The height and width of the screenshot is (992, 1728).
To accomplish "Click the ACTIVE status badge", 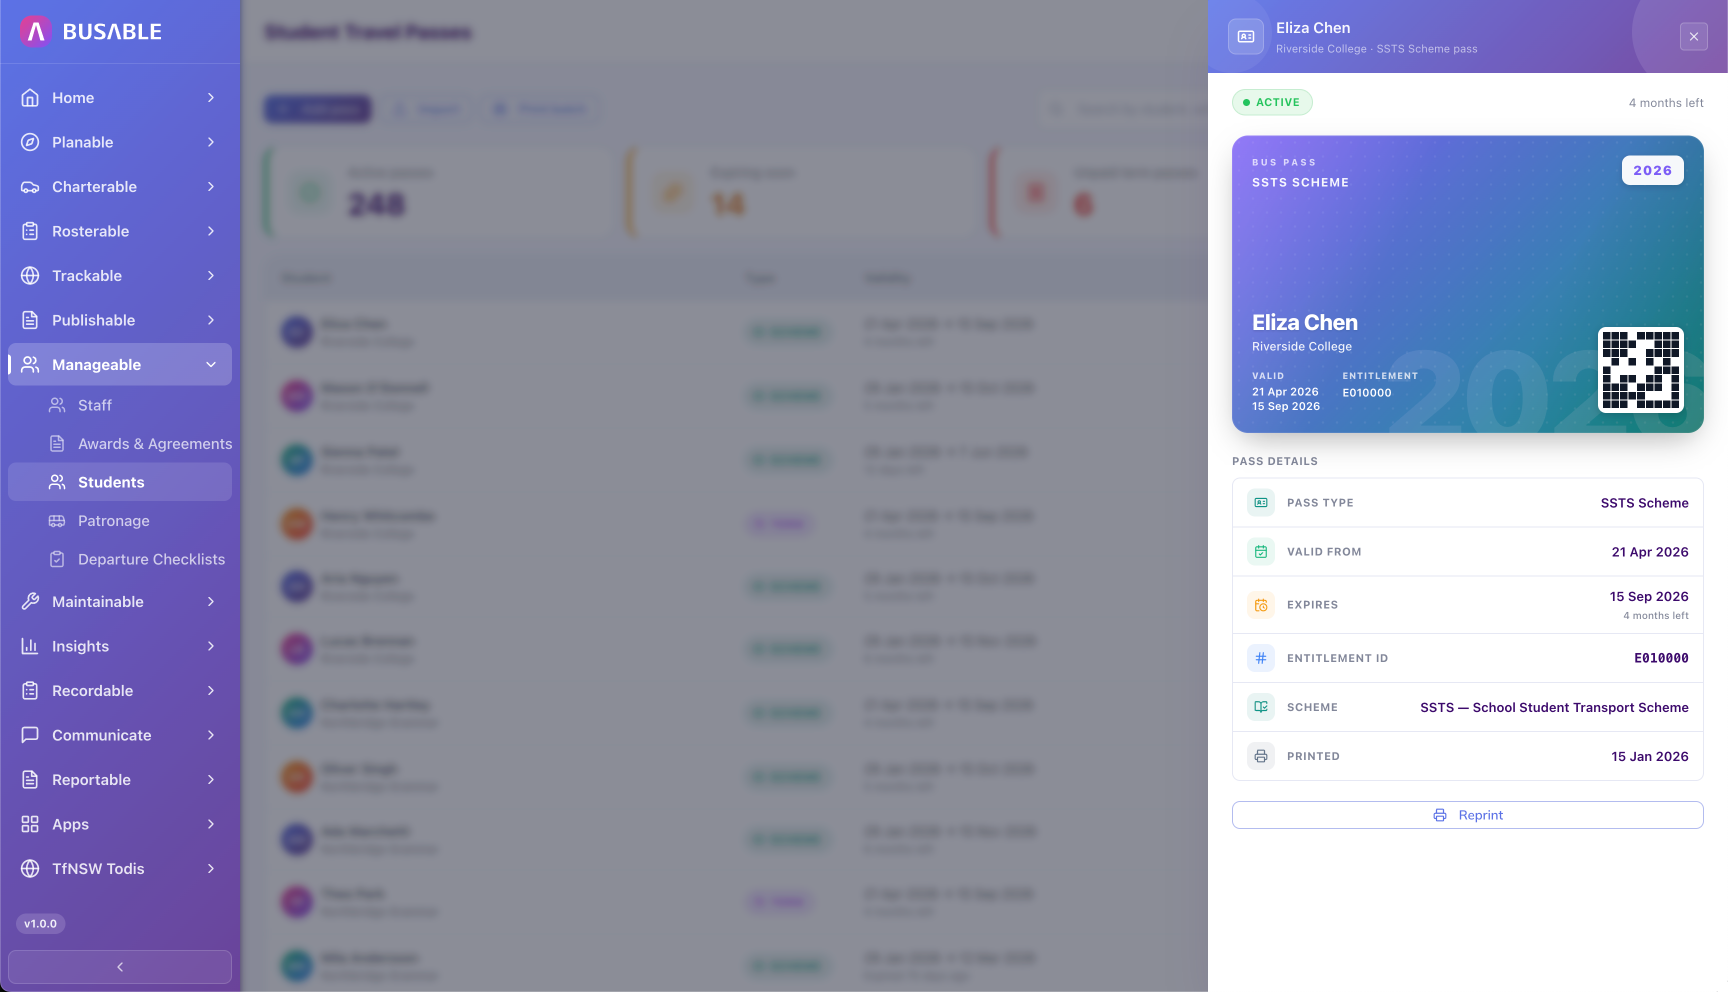I will (x=1272, y=102).
